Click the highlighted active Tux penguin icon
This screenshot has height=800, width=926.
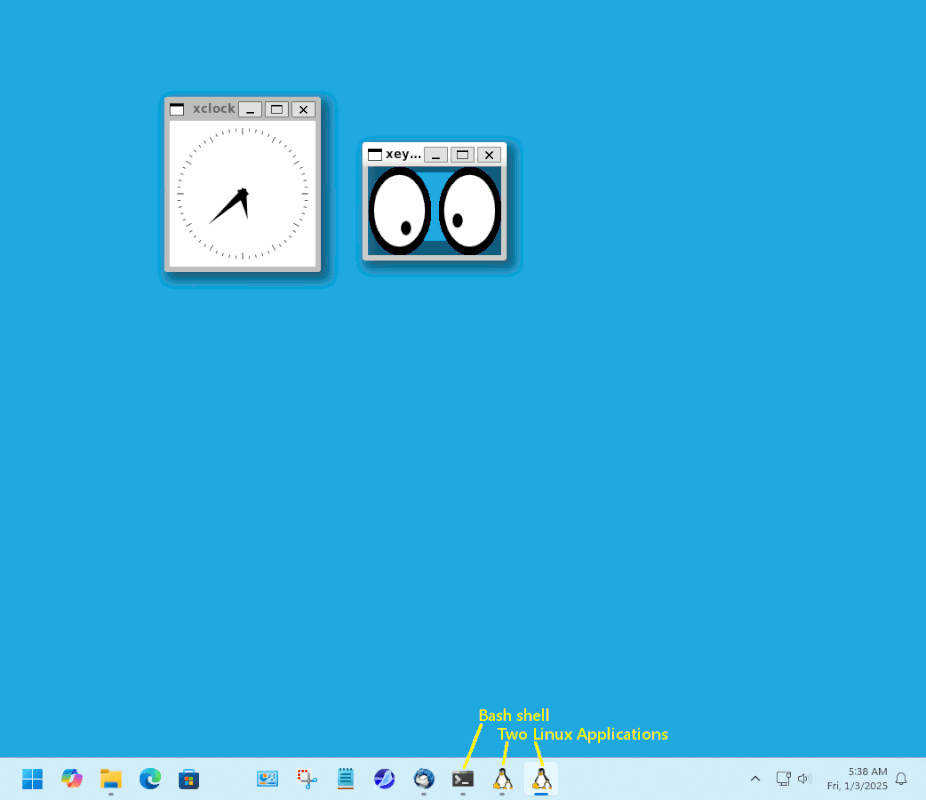542,779
